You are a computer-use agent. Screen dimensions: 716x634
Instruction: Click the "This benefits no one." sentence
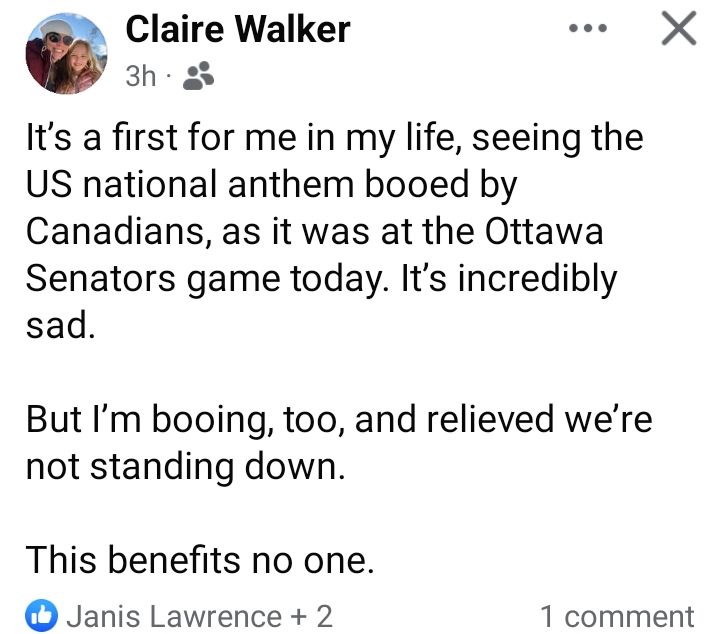coord(200,559)
